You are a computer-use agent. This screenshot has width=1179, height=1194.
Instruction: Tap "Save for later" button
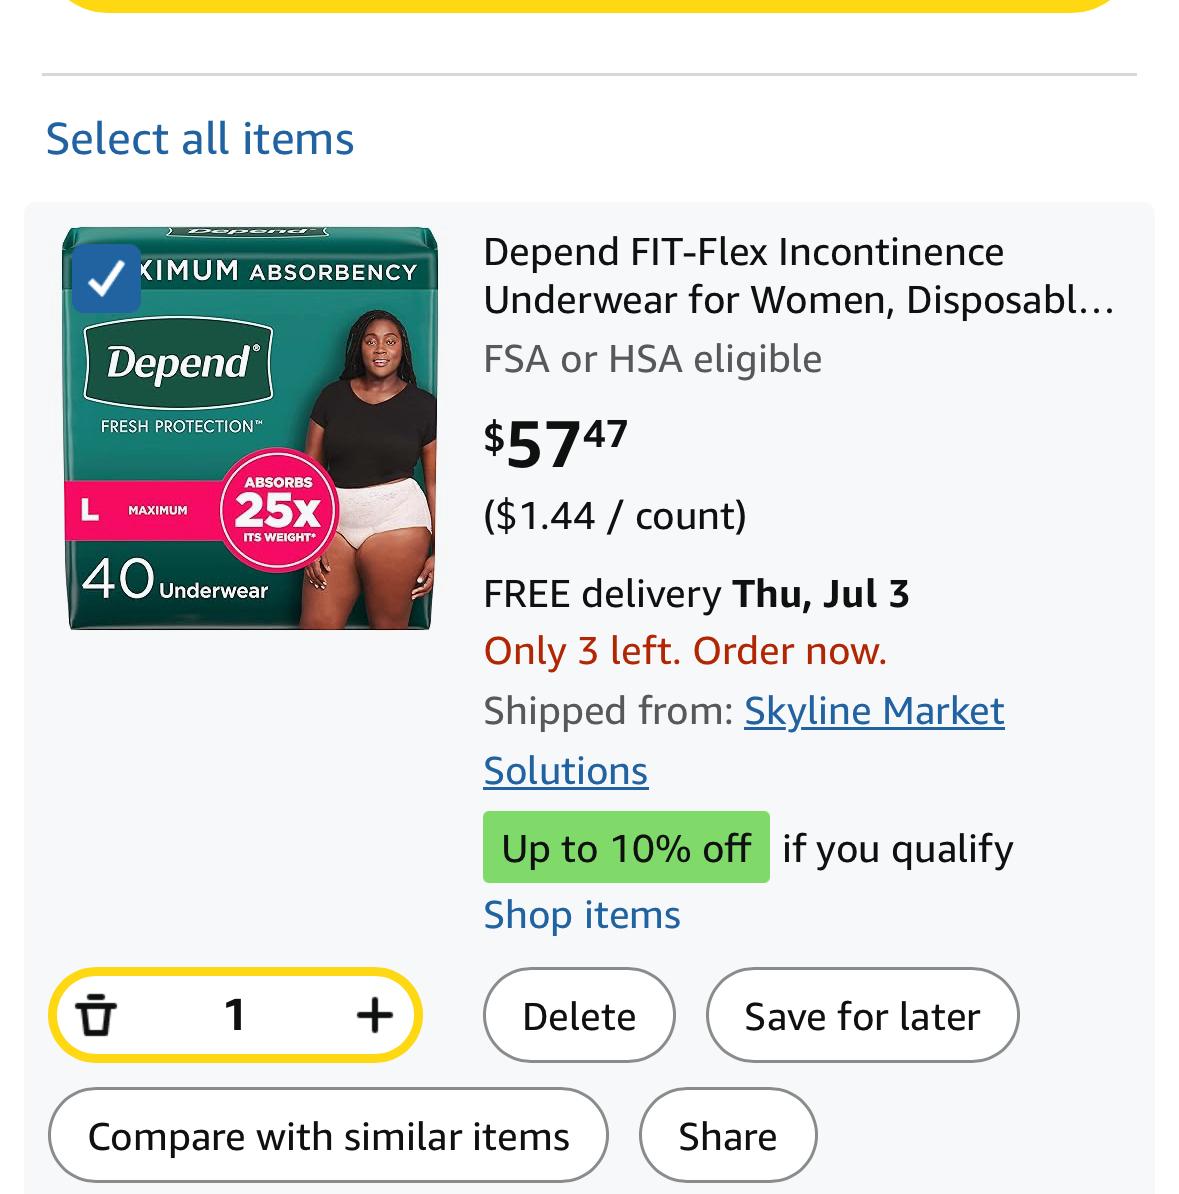click(862, 1015)
